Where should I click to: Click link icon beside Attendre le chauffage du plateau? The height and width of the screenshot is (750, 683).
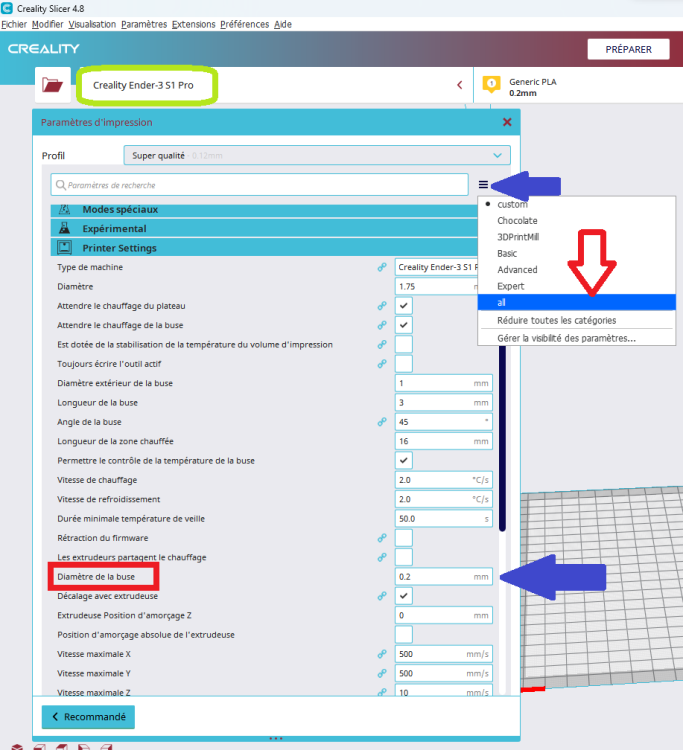click(x=382, y=306)
